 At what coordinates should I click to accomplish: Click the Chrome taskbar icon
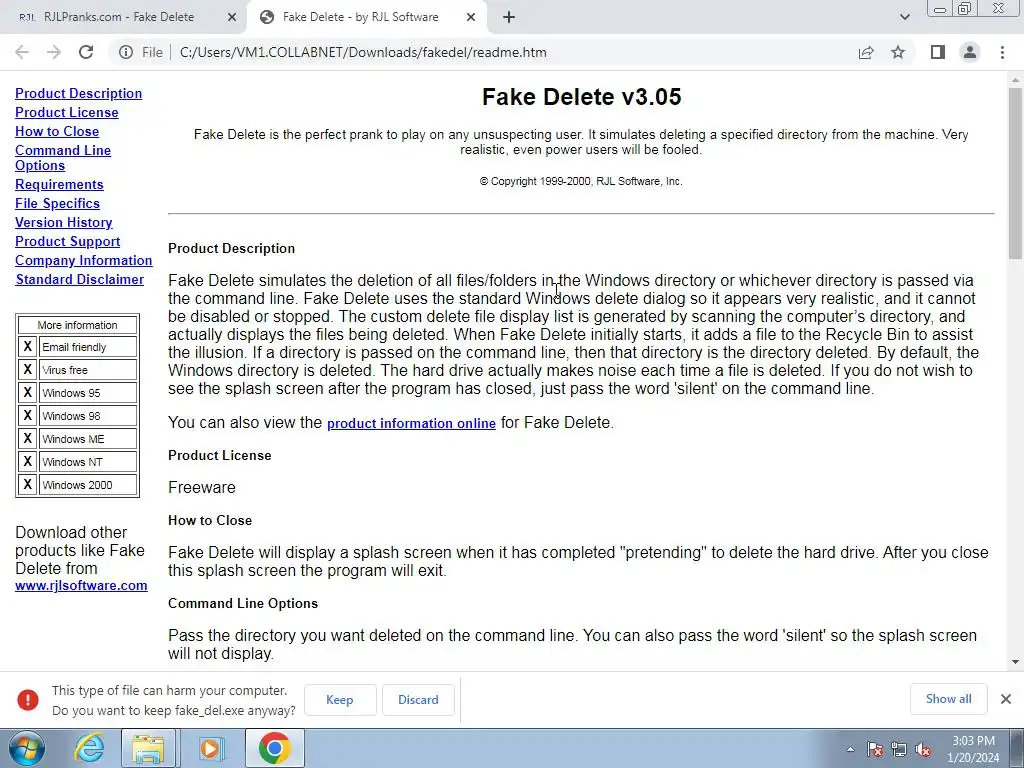[x=274, y=748]
